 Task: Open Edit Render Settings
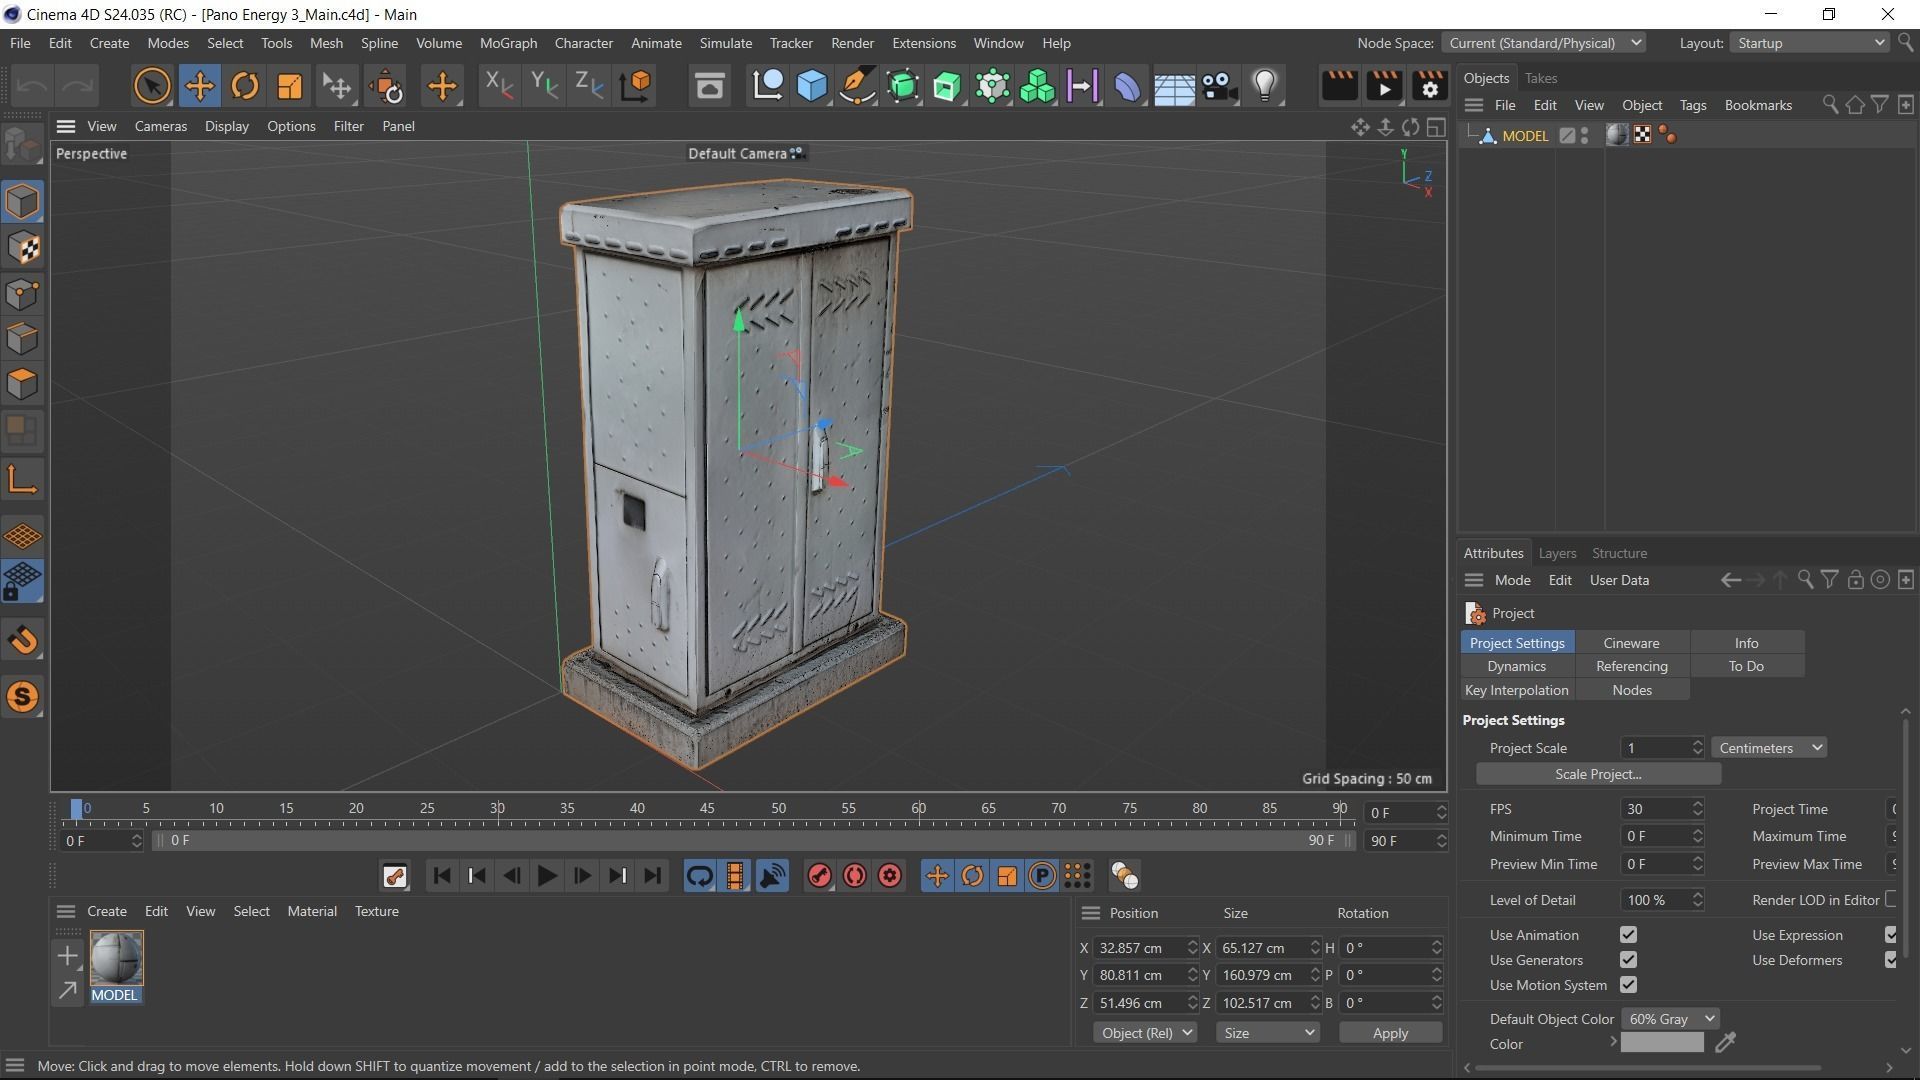[1430, 86]
